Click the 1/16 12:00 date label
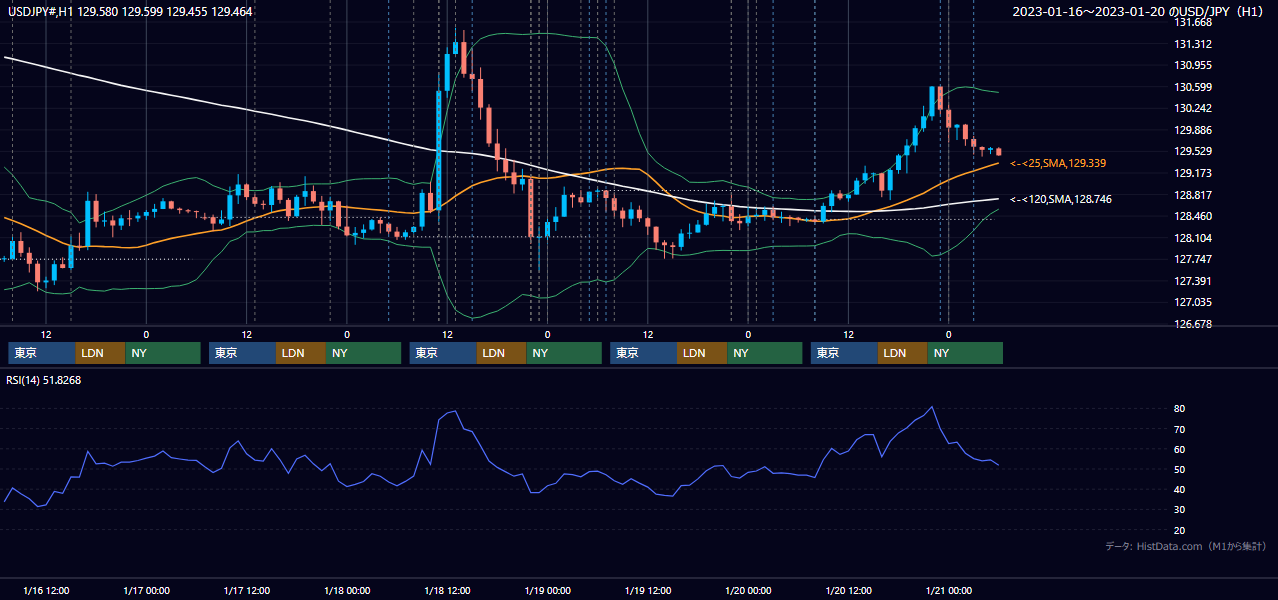 click(46, 591)
